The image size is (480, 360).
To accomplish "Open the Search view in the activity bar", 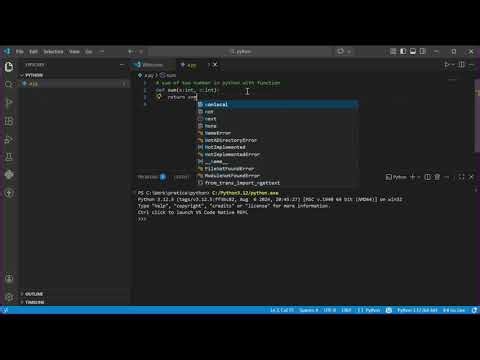I will coord(9,85).
